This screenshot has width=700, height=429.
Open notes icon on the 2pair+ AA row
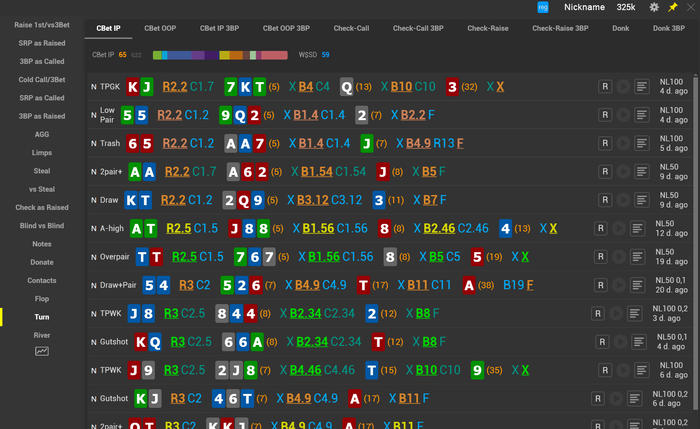(642, 172)
